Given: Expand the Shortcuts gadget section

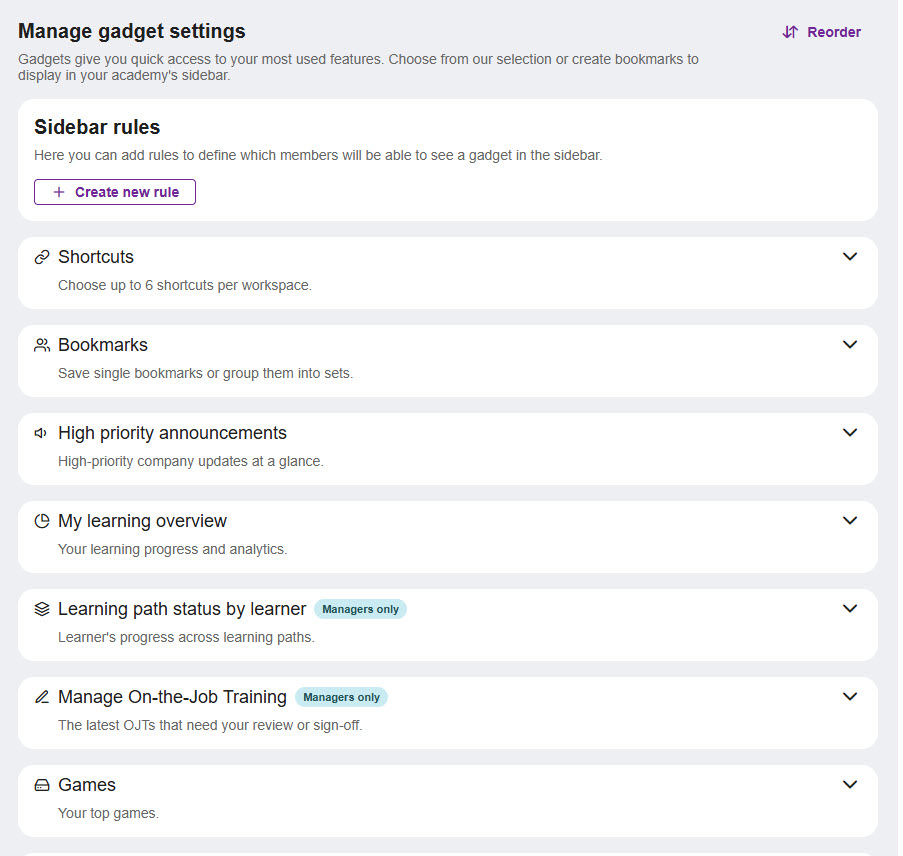Looking at the screenshot, I should (850, 257).
